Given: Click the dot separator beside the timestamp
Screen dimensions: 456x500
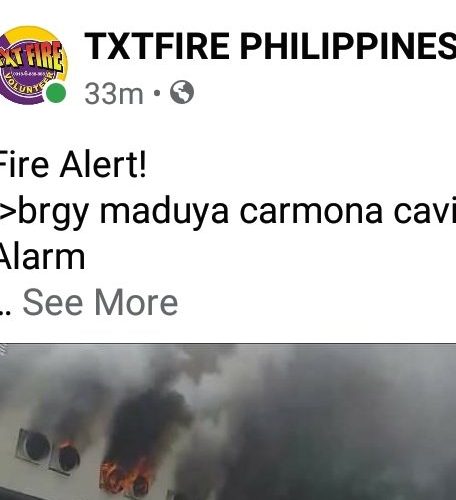Looking at the screenshot, I should (157, 93).
